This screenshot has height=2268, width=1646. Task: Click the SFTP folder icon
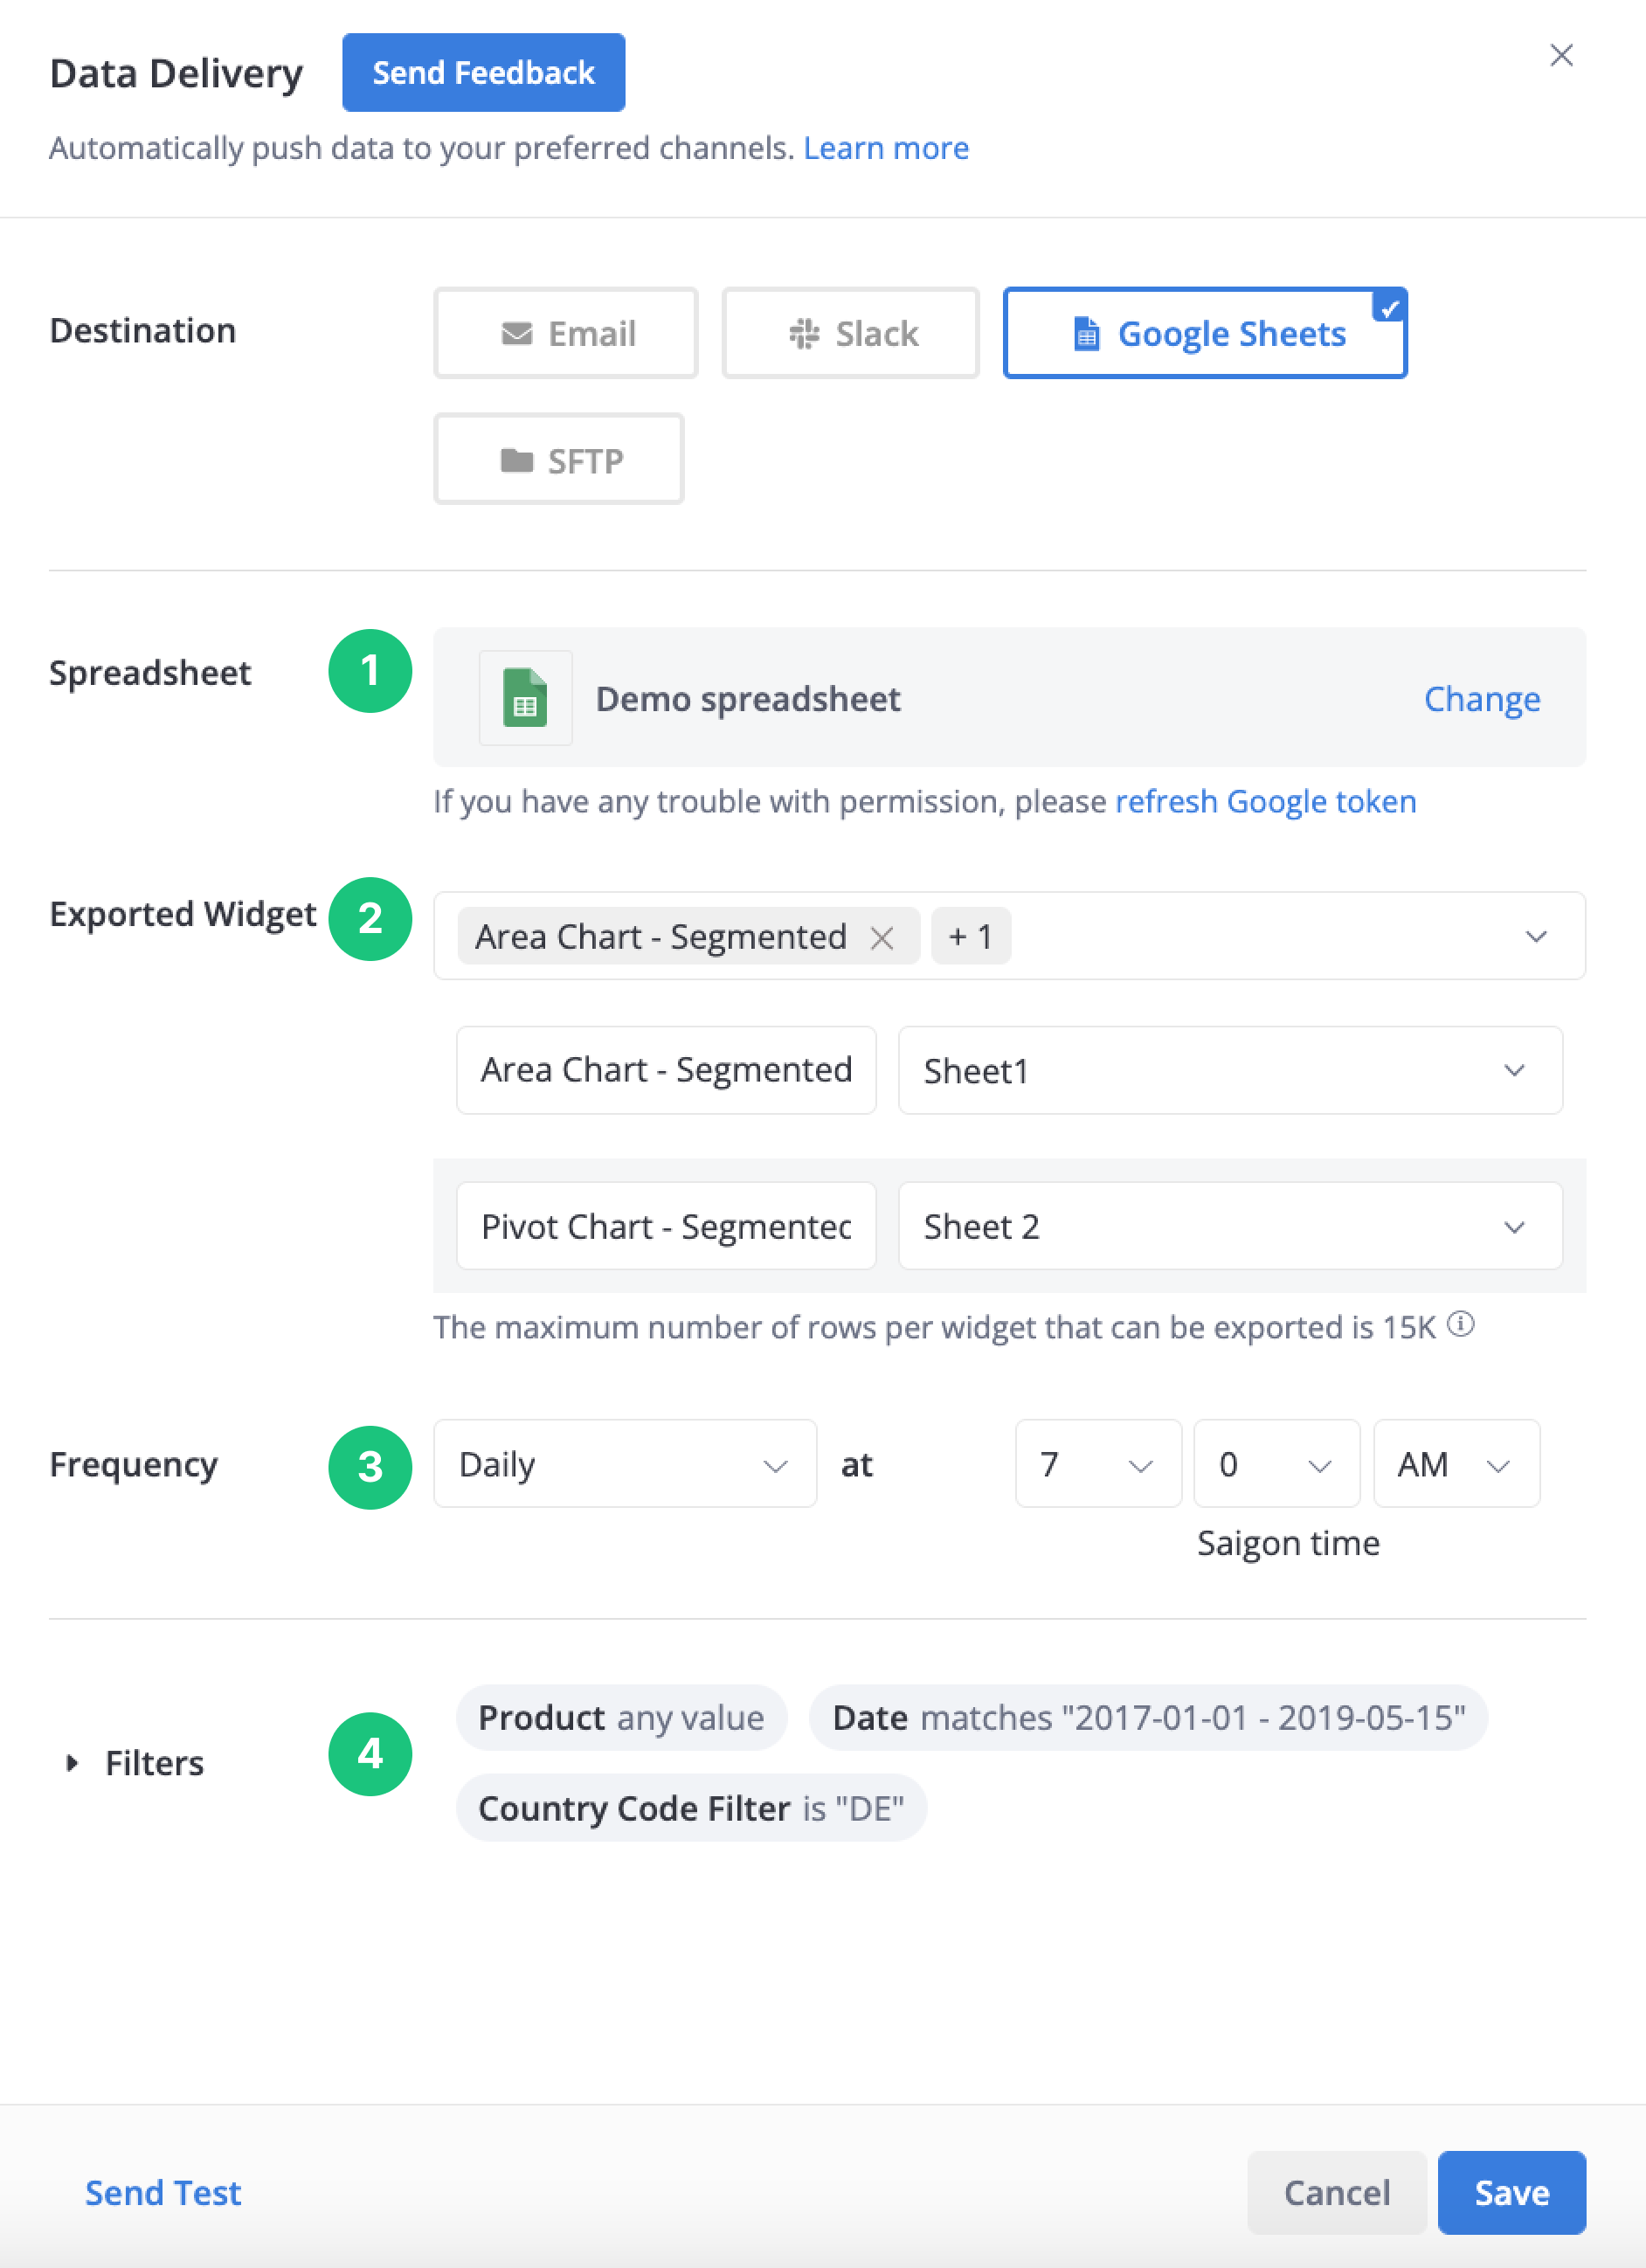coord(516,460)
